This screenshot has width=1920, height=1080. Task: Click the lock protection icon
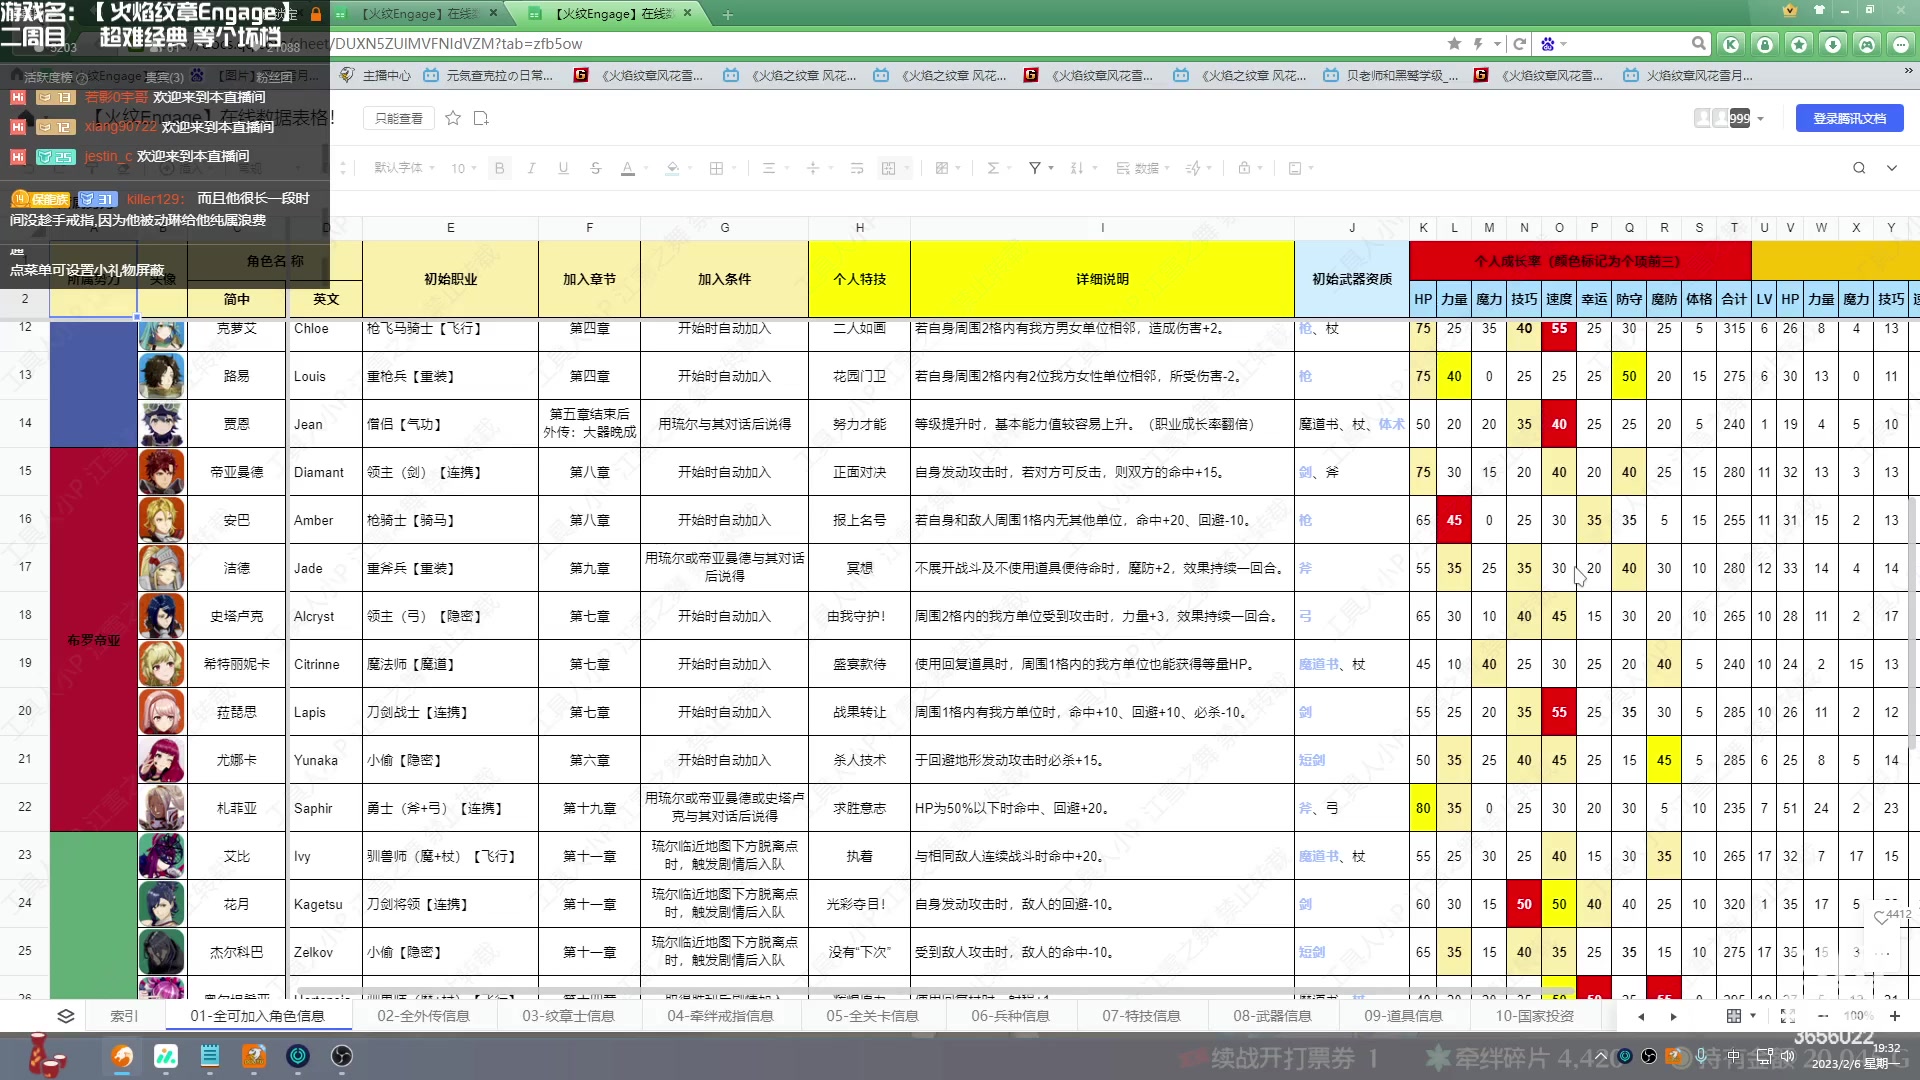(x=1244, y=168)
